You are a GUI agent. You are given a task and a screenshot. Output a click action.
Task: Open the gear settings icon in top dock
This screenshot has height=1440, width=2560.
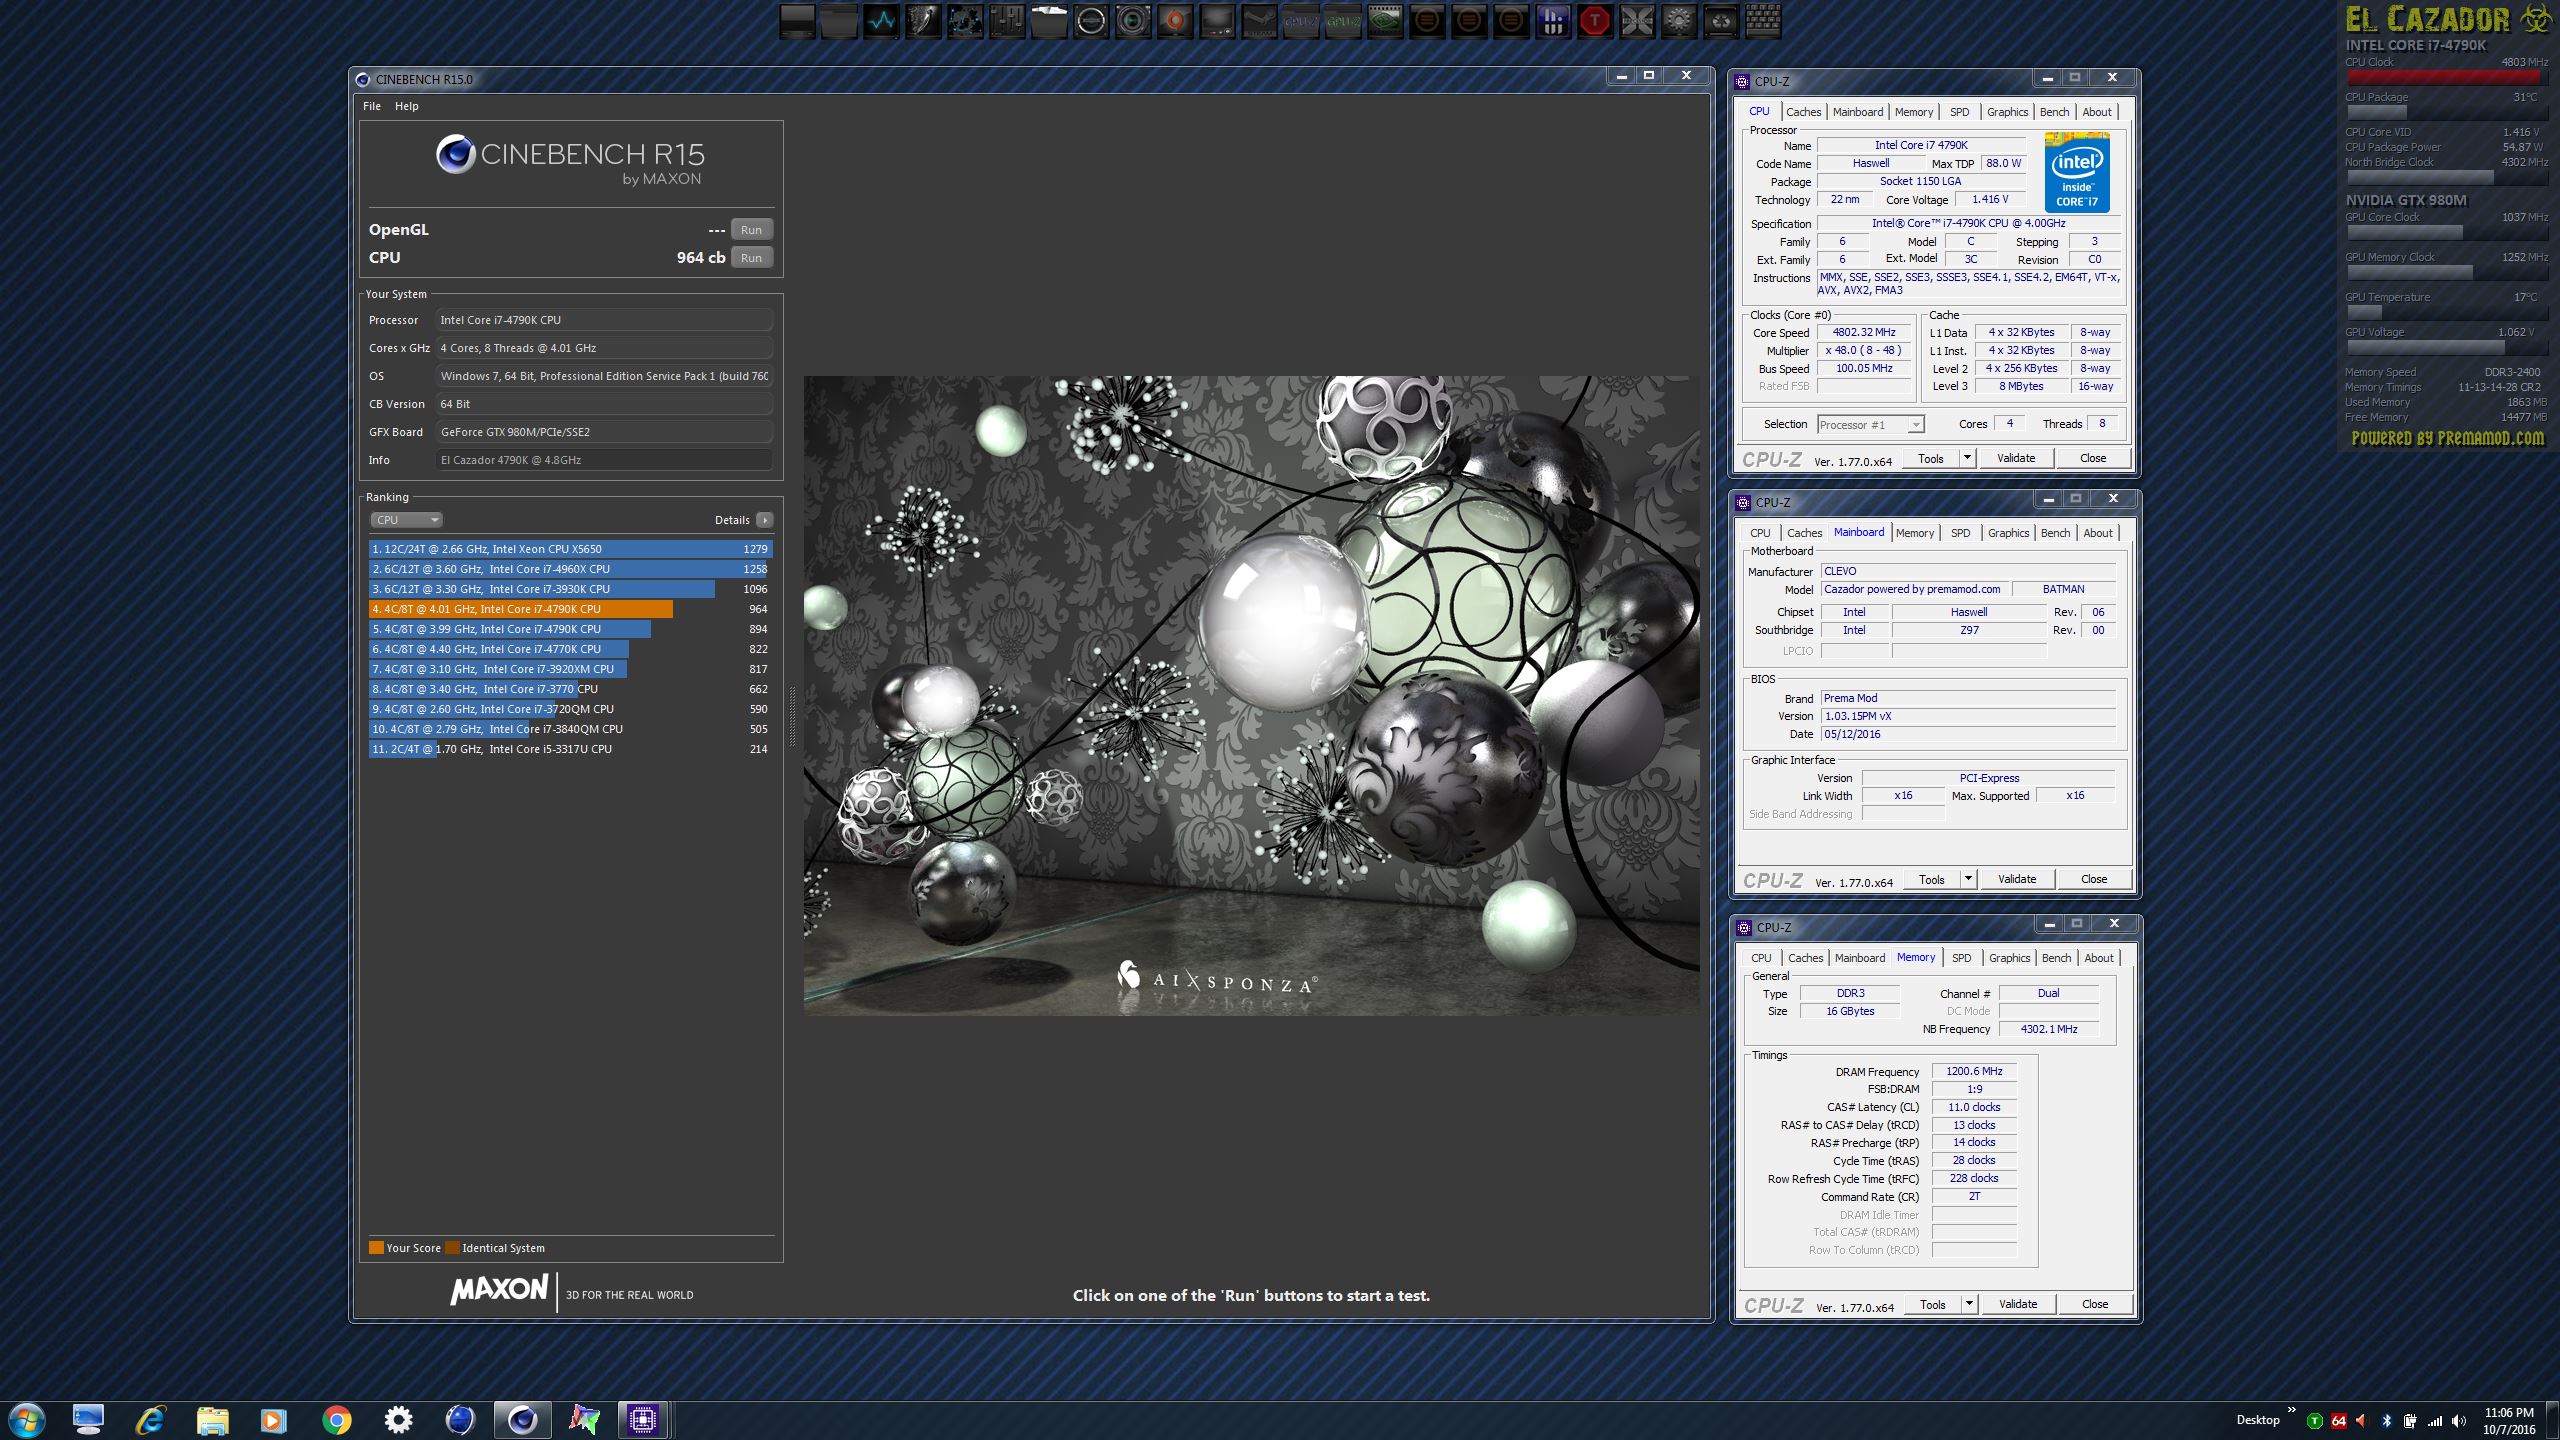pos(1679,21)
